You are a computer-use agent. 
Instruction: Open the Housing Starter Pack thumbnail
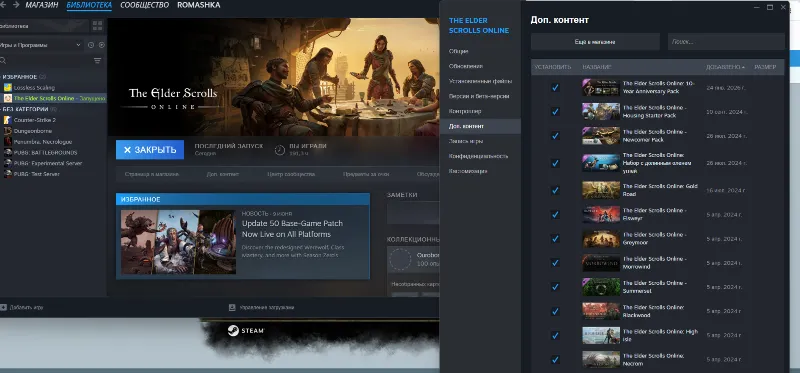601,111
